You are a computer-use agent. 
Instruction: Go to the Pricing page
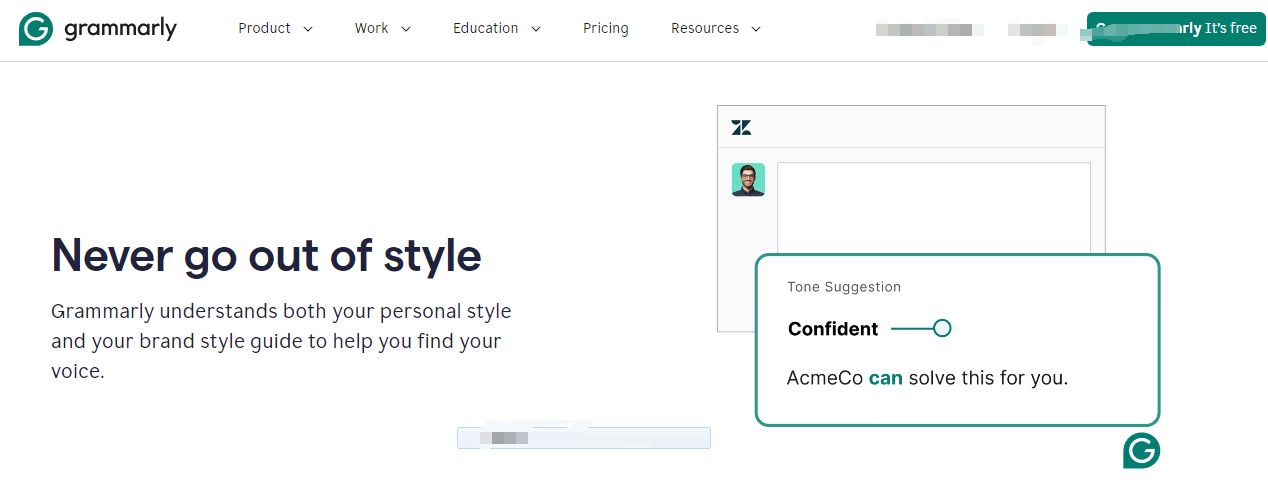click(606, 28)
